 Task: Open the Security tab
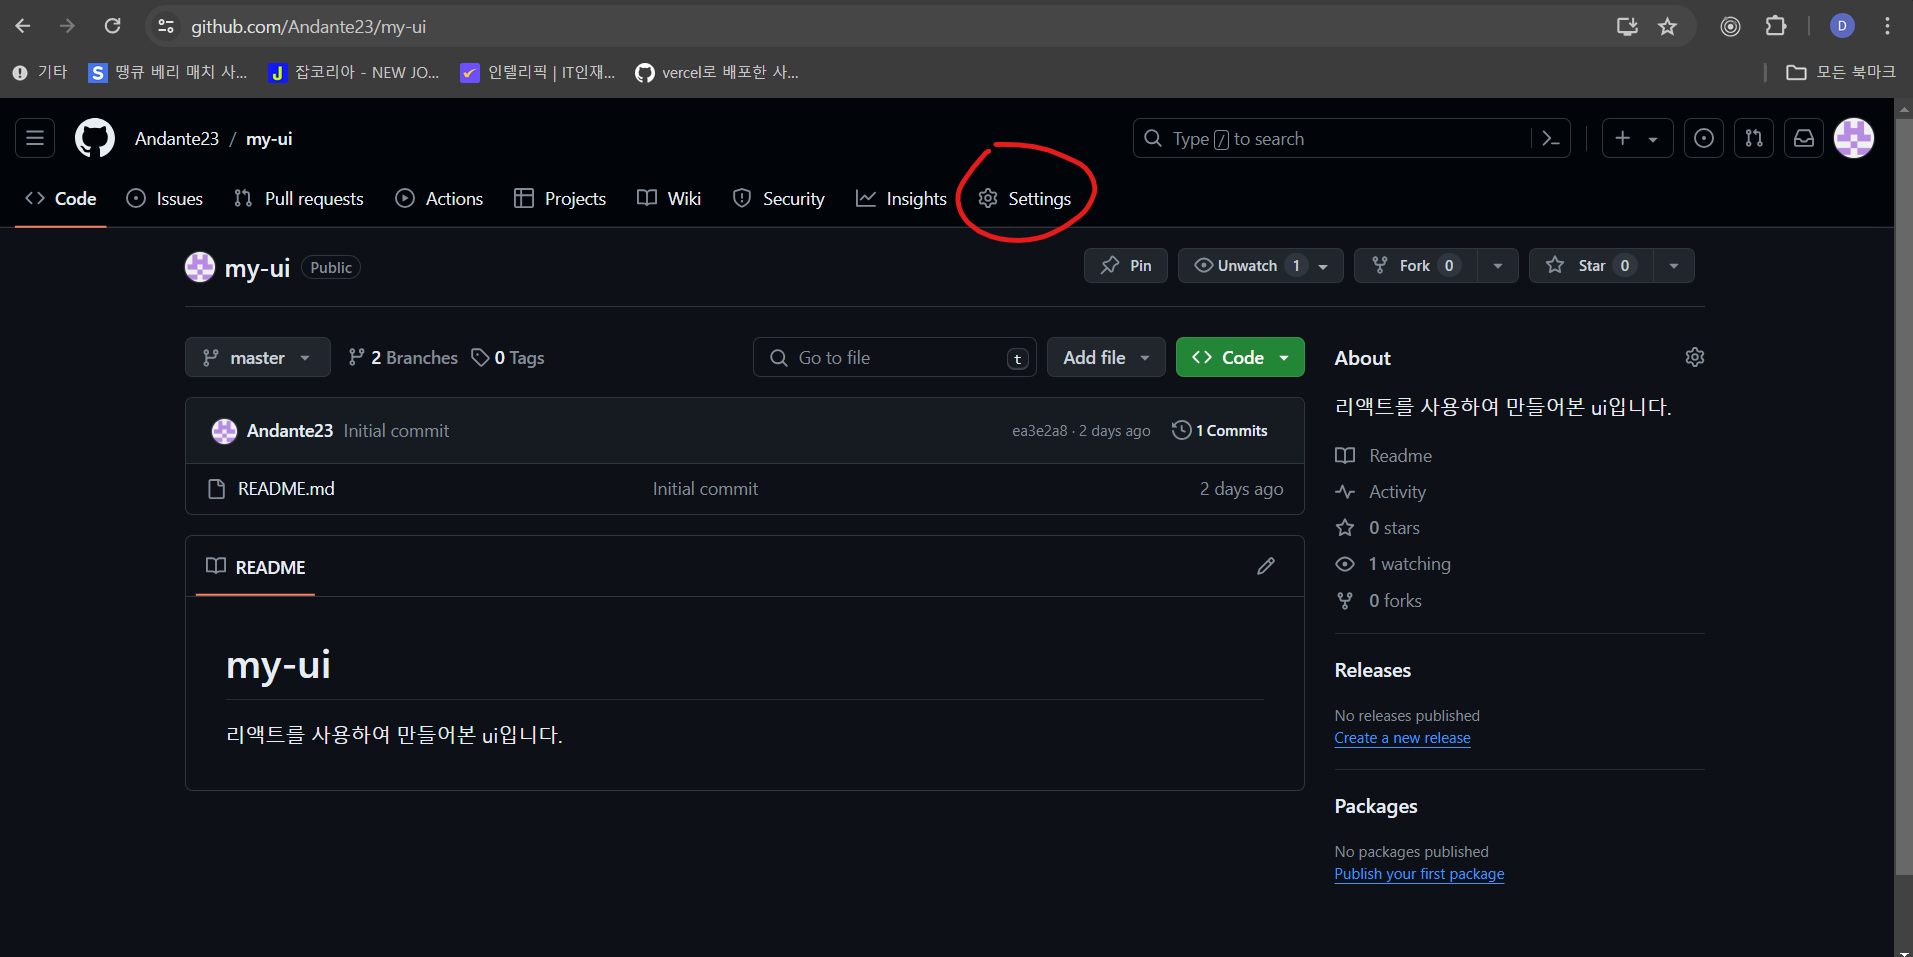coord(779,198)
